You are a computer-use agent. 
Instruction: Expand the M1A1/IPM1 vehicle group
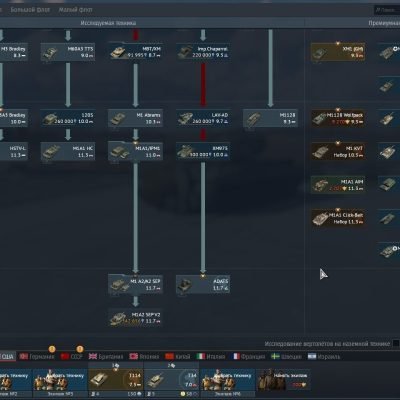pos(135,151)
